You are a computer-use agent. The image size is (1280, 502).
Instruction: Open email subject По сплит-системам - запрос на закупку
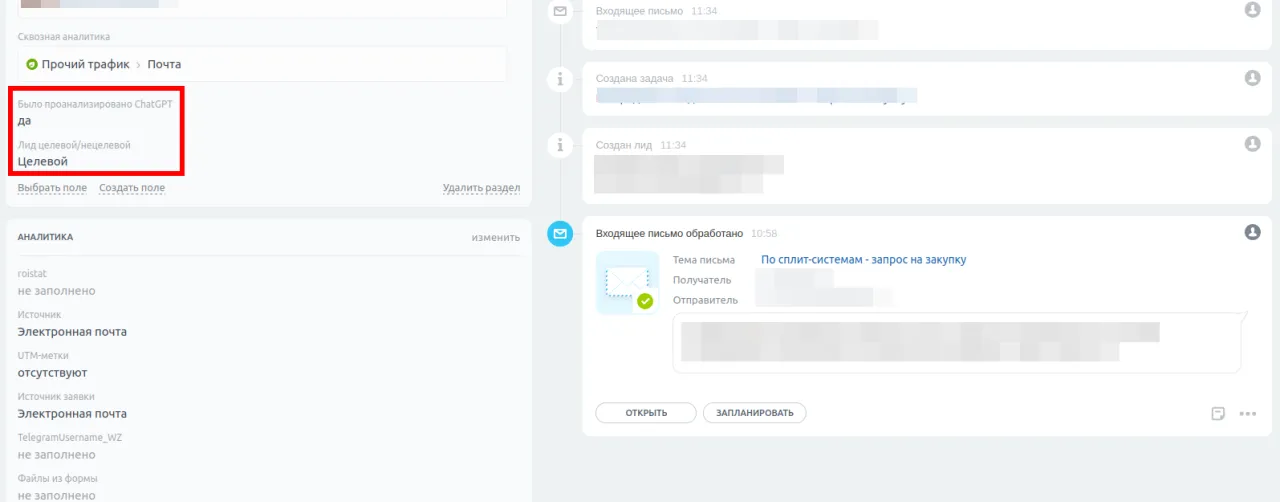pos(864,260)
